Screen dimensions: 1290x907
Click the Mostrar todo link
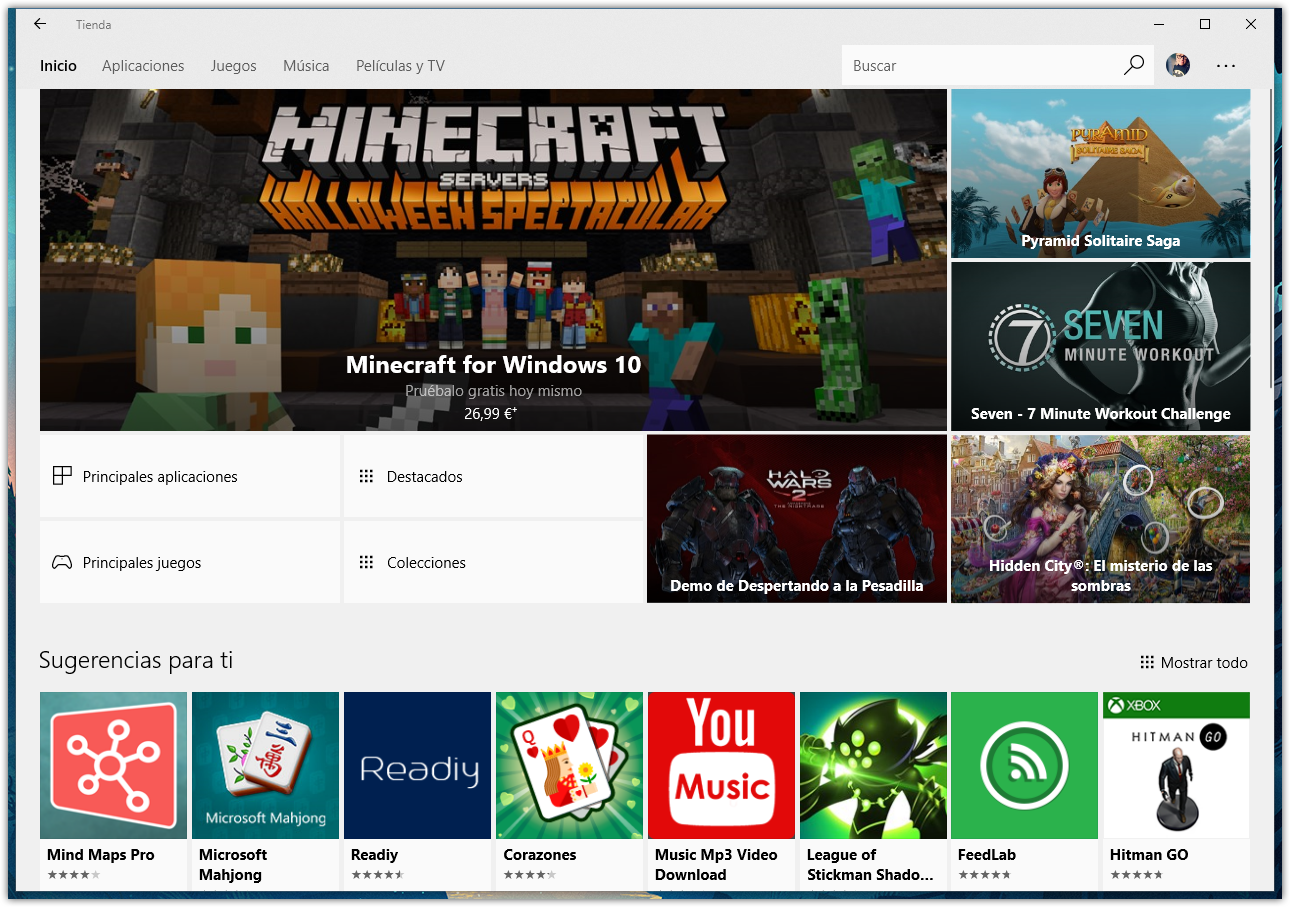[1194, 662]
